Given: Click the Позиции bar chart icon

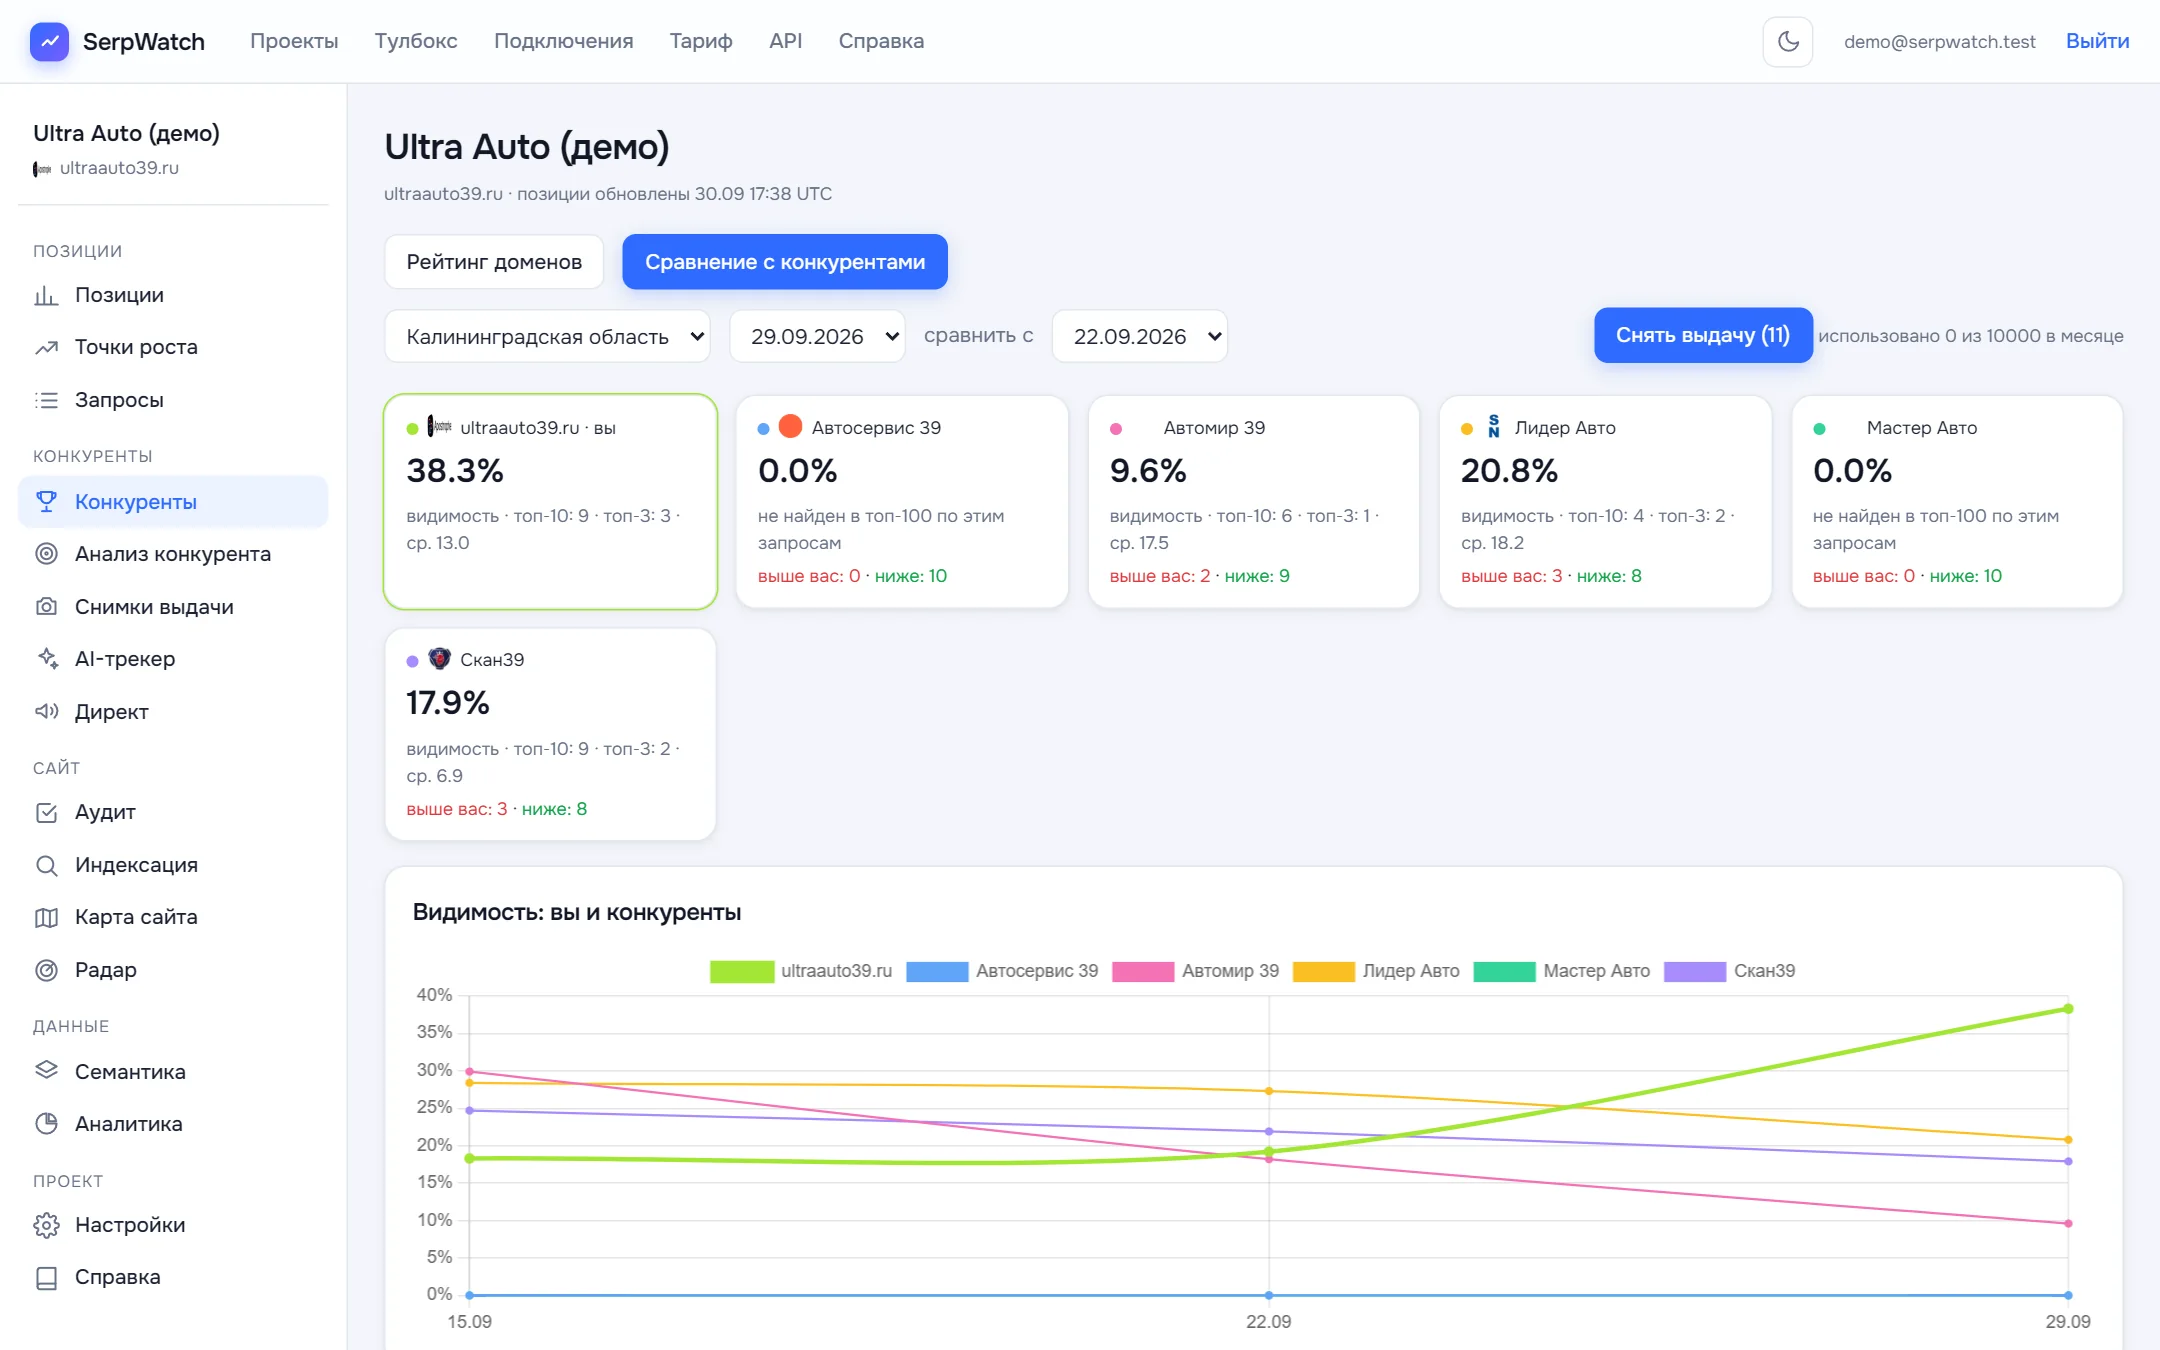Looking at the screenshot, I should coord(46,295).
